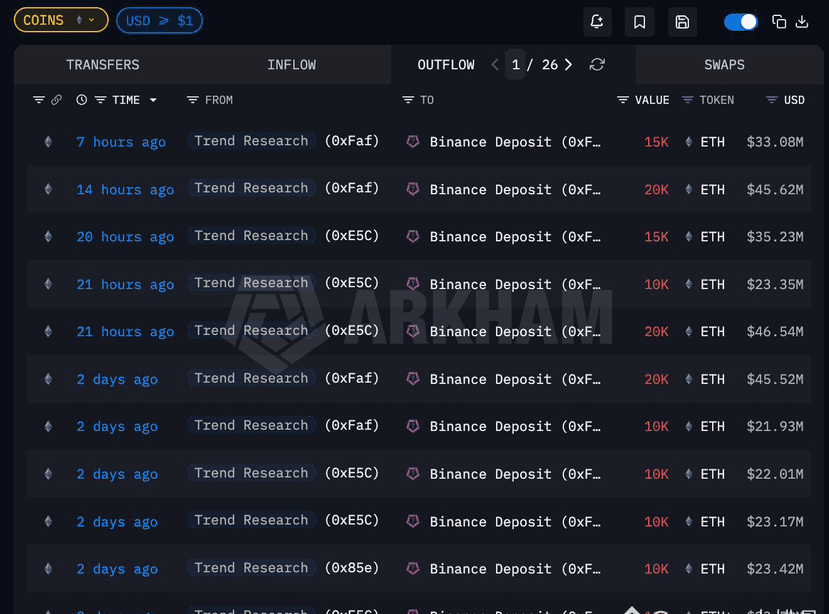
Task: Click the copy icon
Action: click(779, 22)
